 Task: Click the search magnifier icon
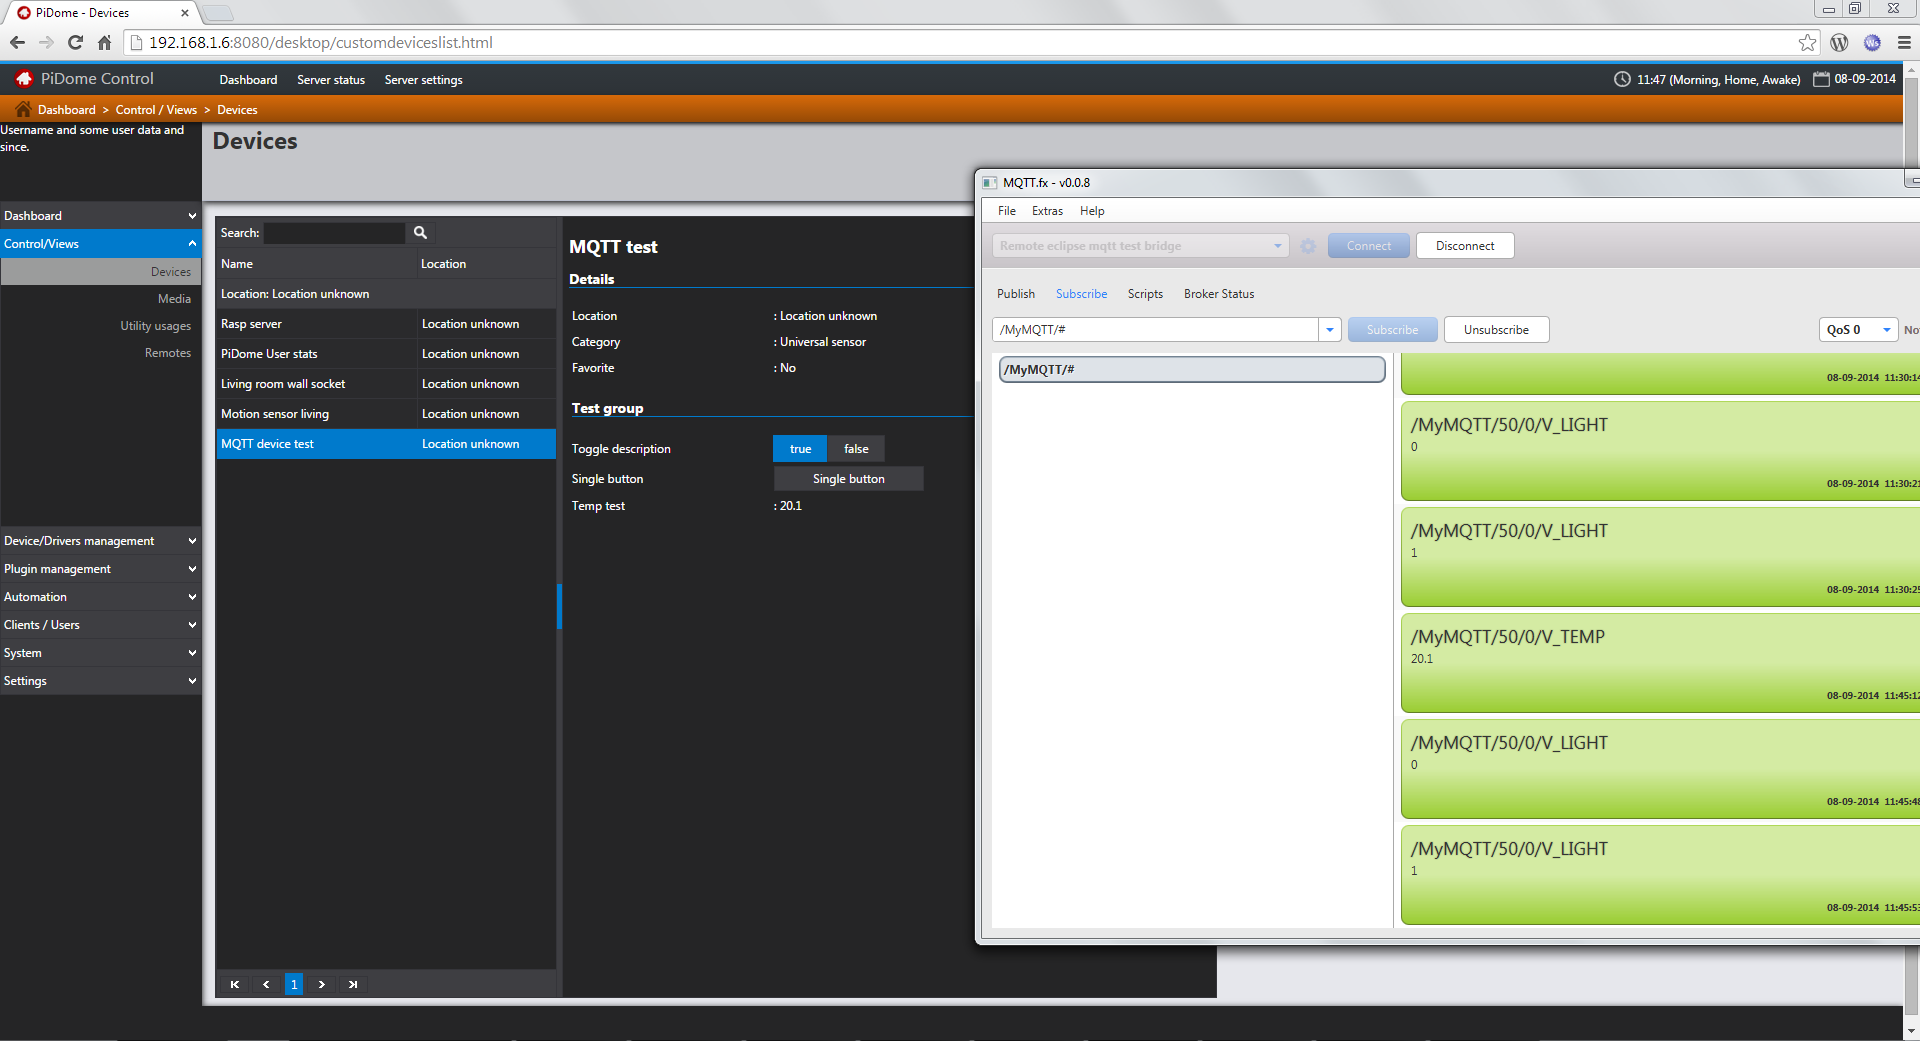coord(420,232)
